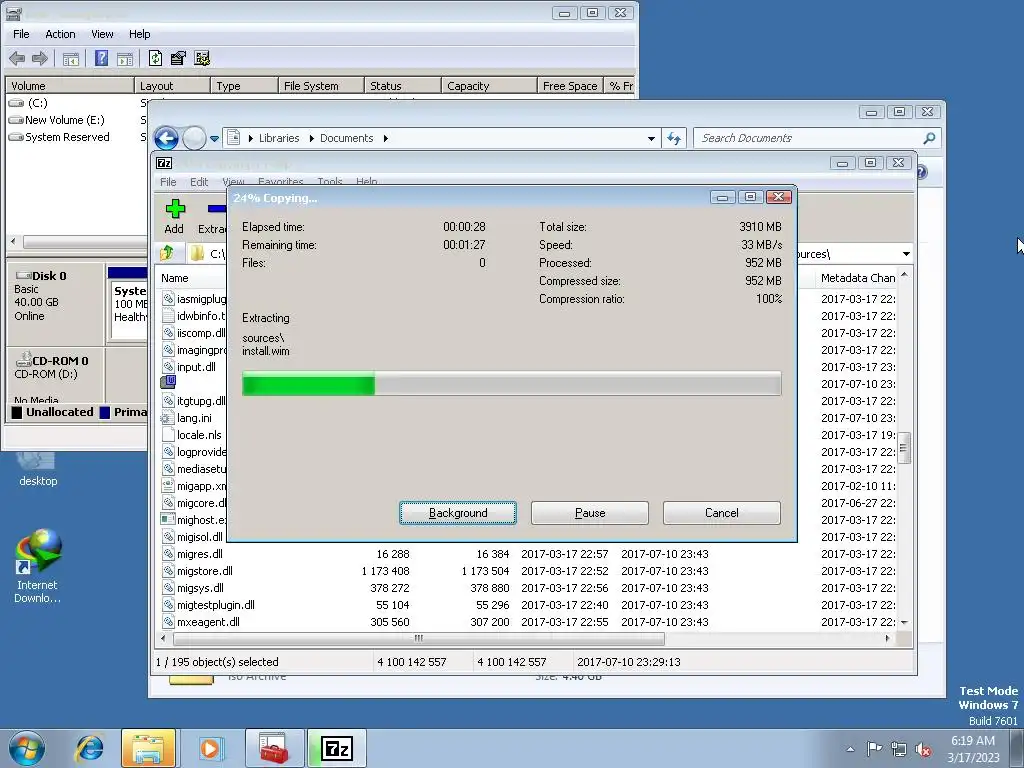Open Explorer recent locations dropdown arrow
The height and width of the screenshot is (768, 1024).
[214, 139]
